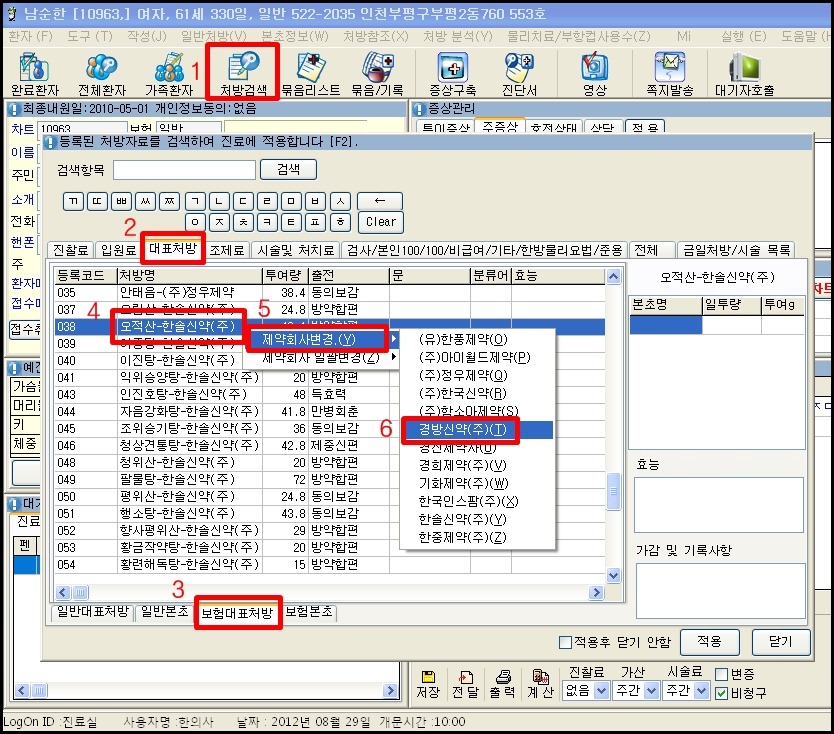The width and height of the screenshot is (834, 734).
Task: Click the 진단서 toolbar icon
Action: click(519, 72)
